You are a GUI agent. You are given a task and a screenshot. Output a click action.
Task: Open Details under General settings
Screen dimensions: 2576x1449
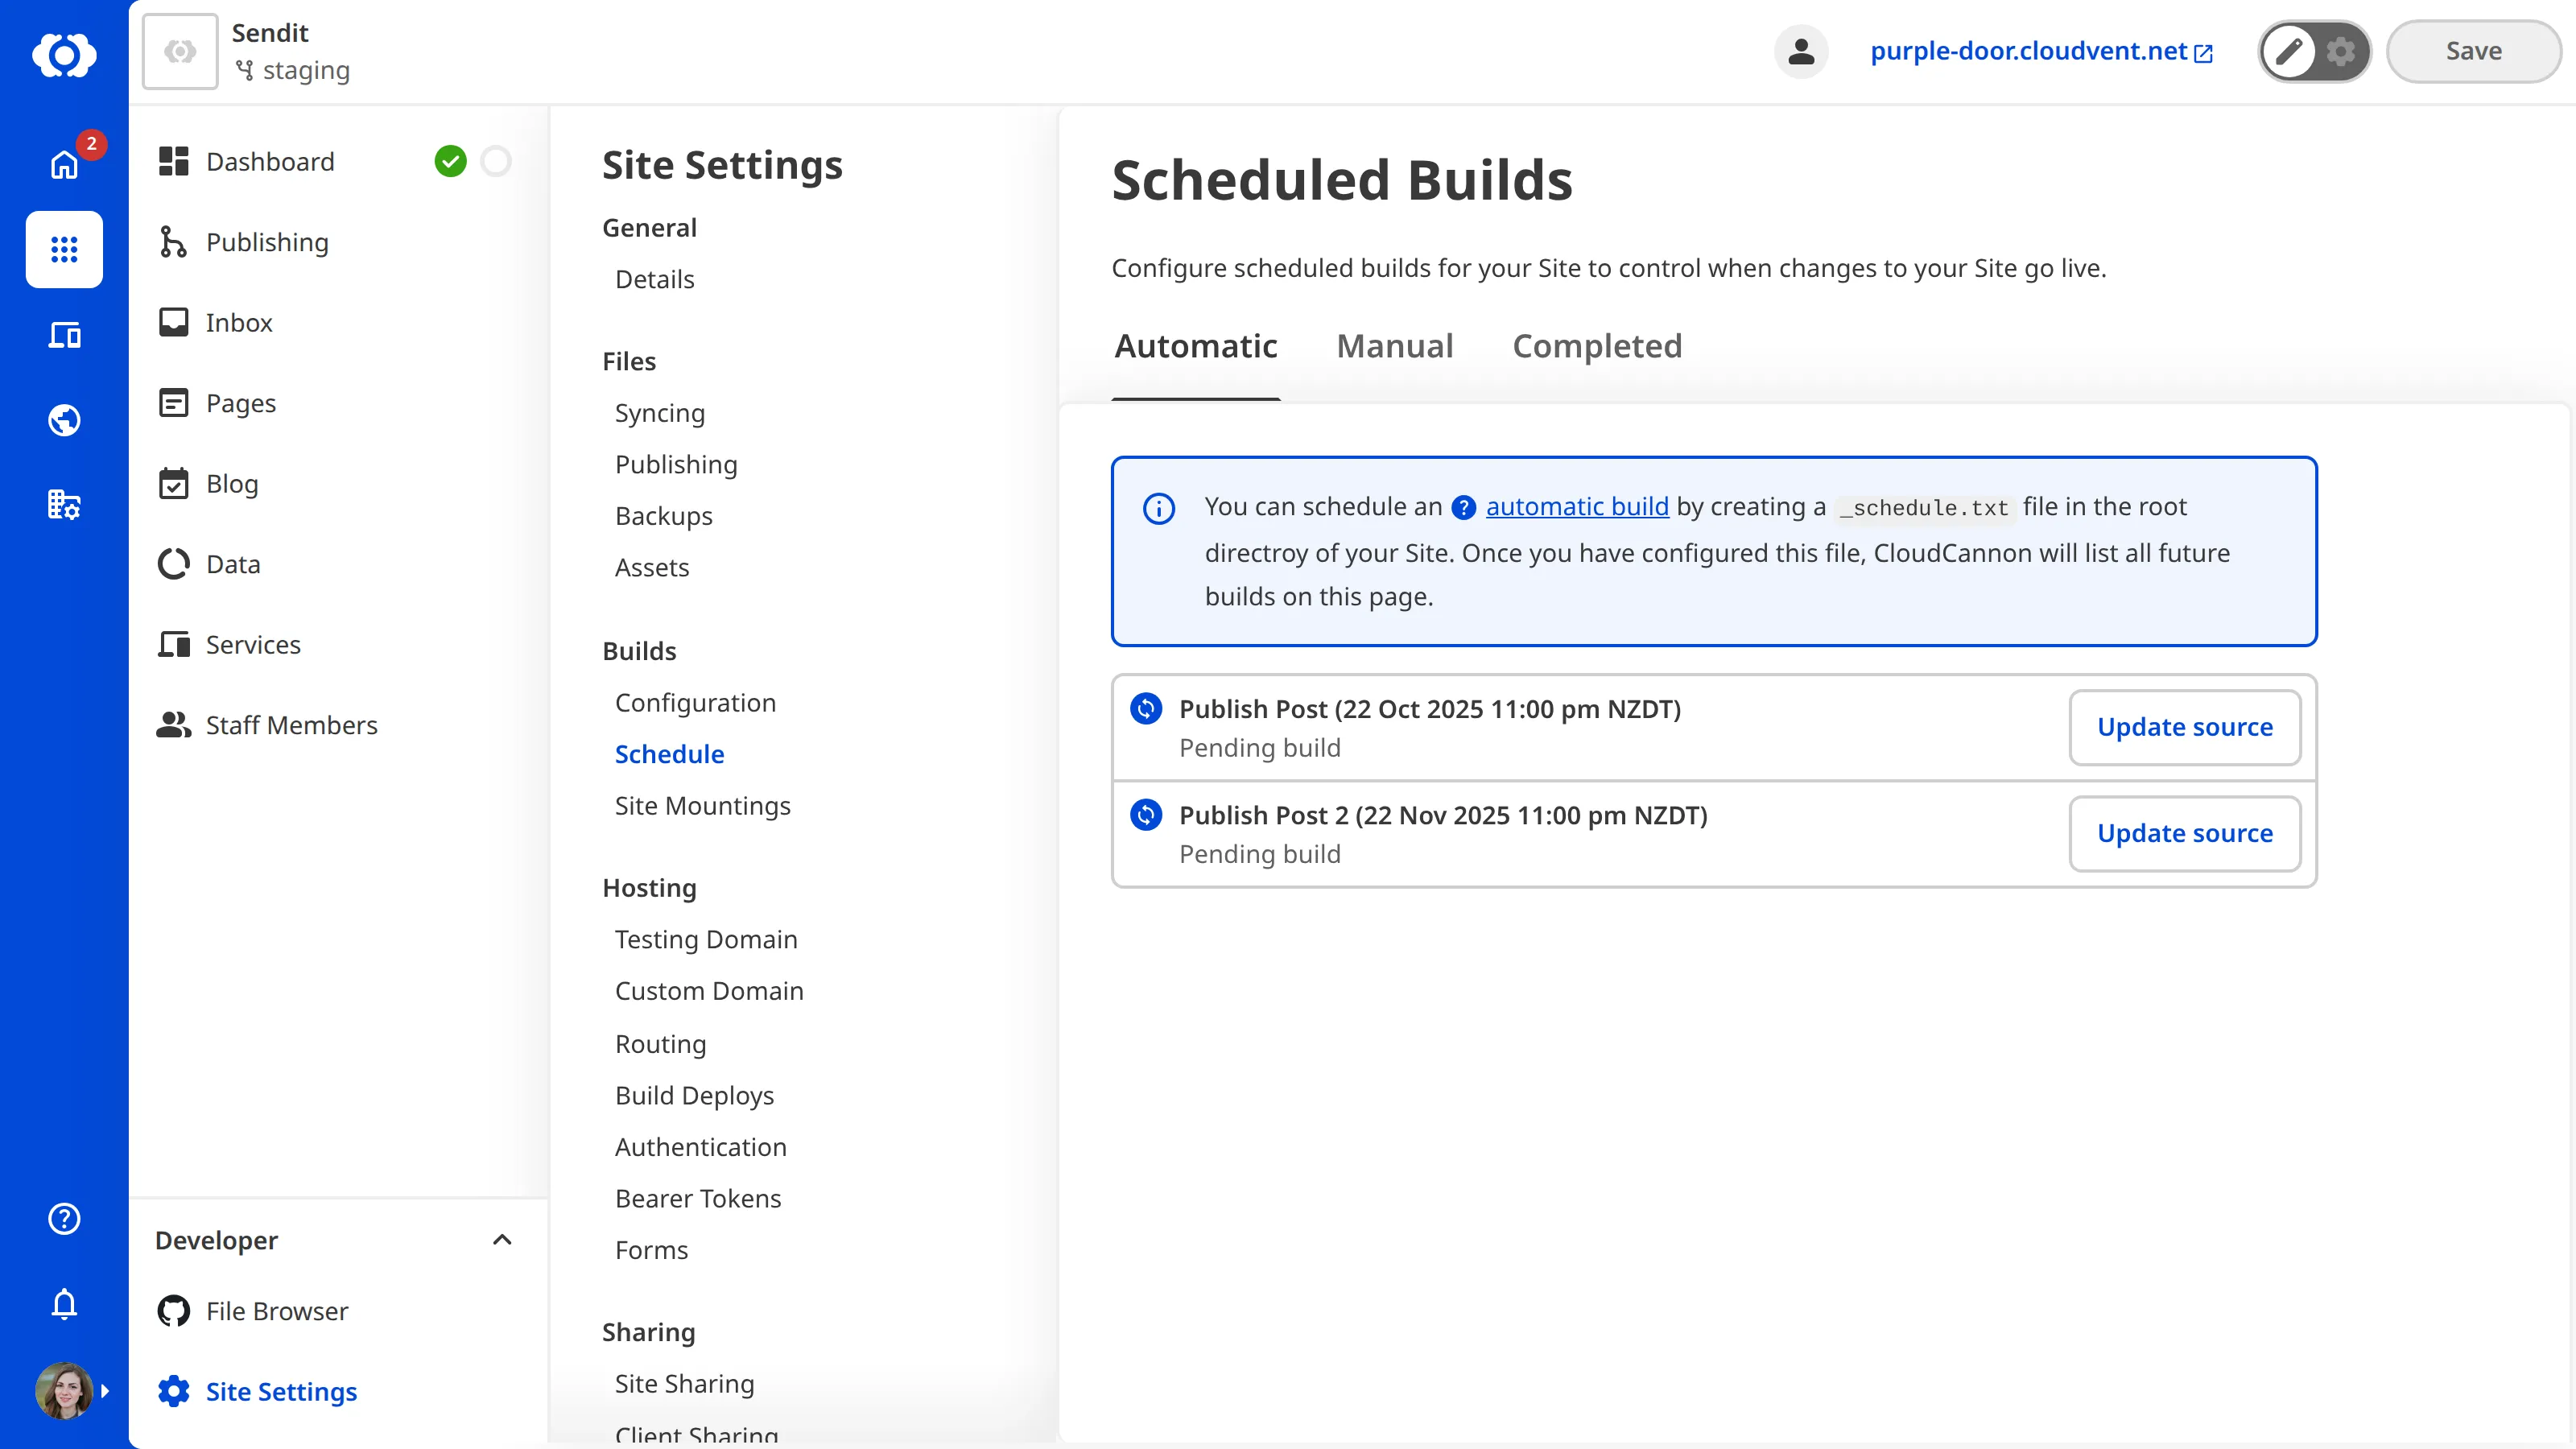[654, 279]
